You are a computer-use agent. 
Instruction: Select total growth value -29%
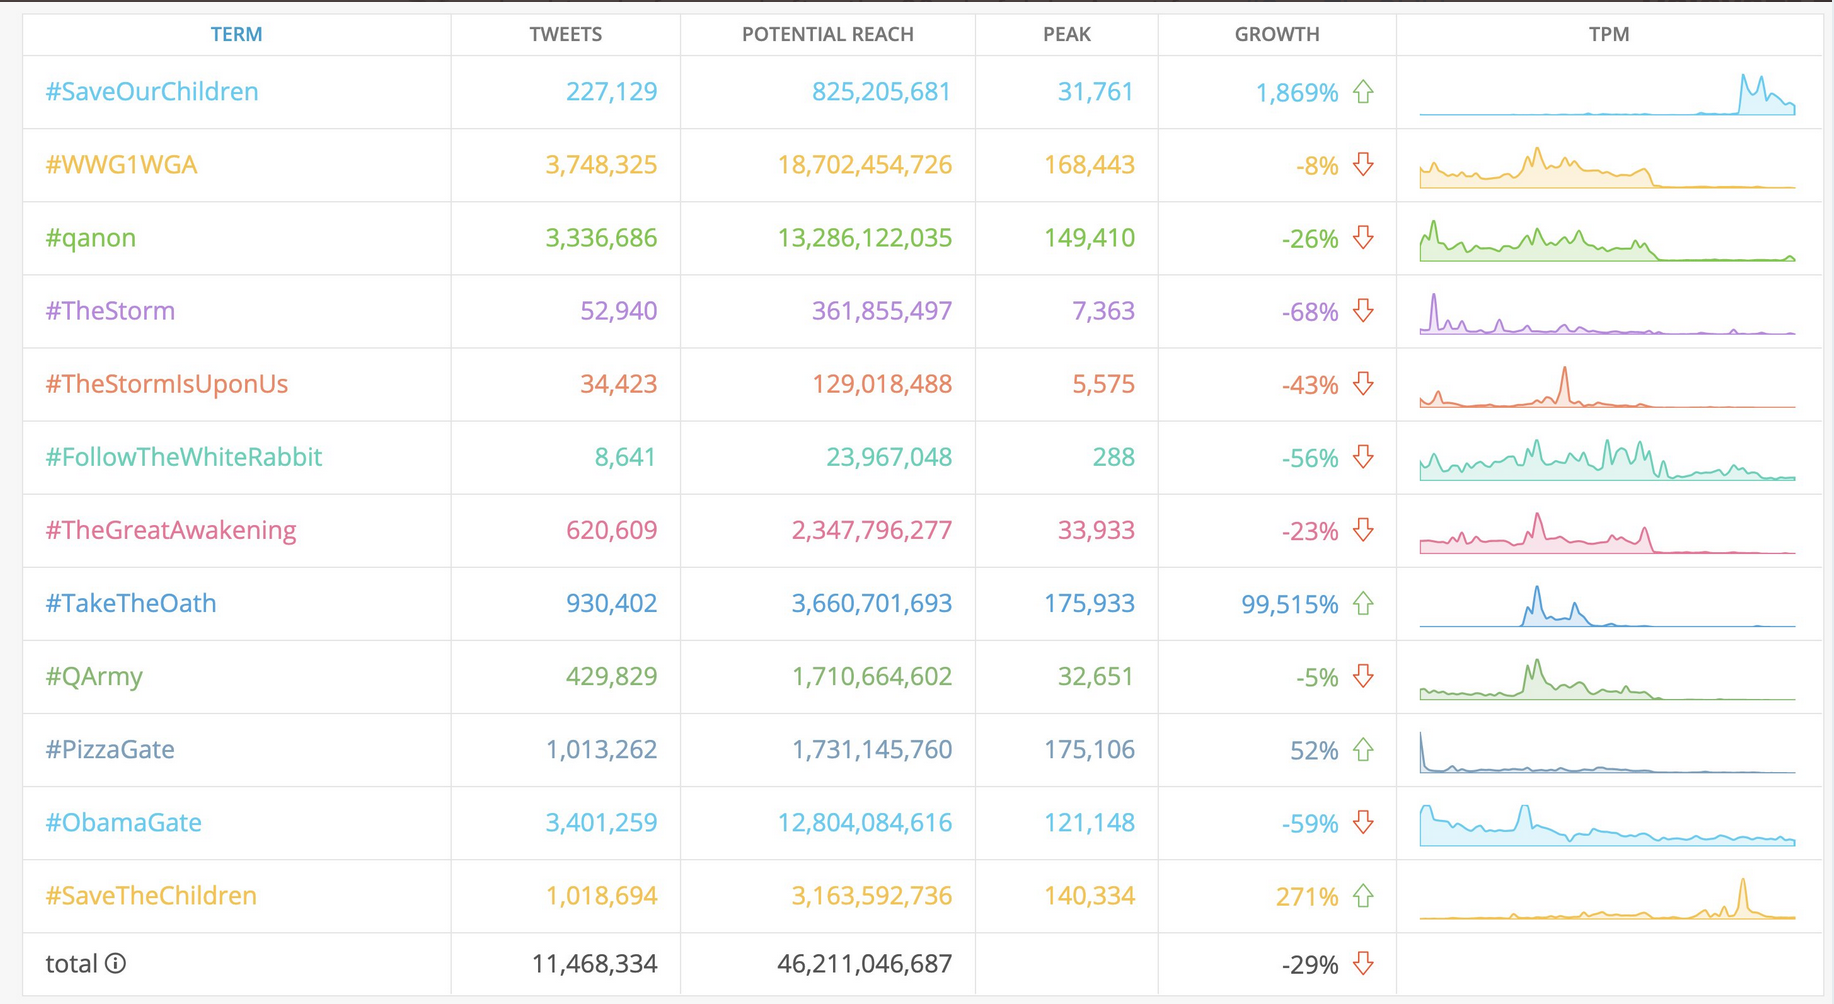[1310, 964]
